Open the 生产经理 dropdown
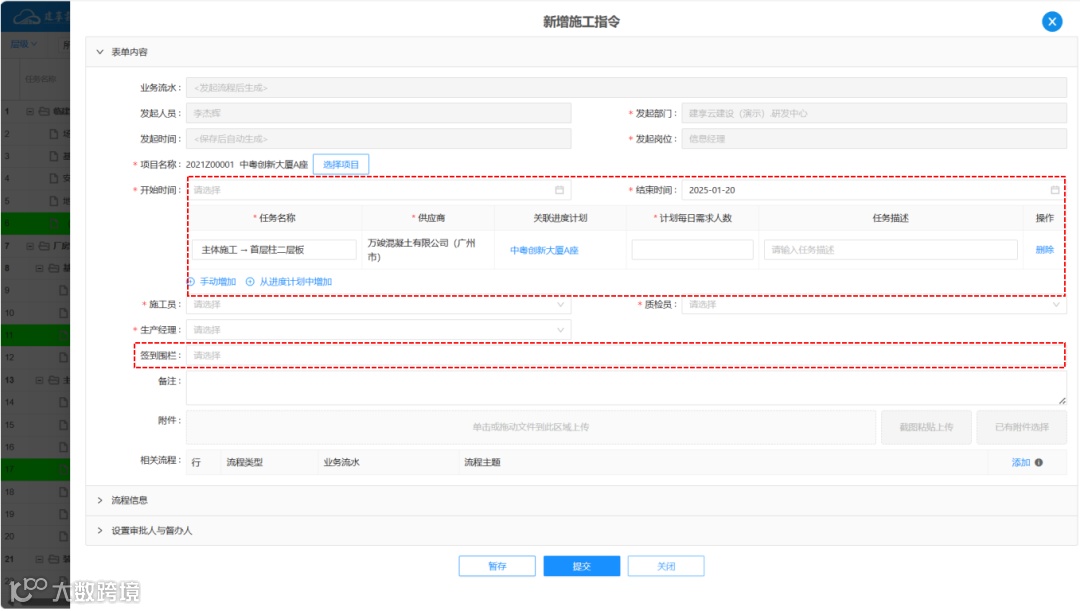The height and width of the screenshot is (611, 1080). tap(378, 330)
